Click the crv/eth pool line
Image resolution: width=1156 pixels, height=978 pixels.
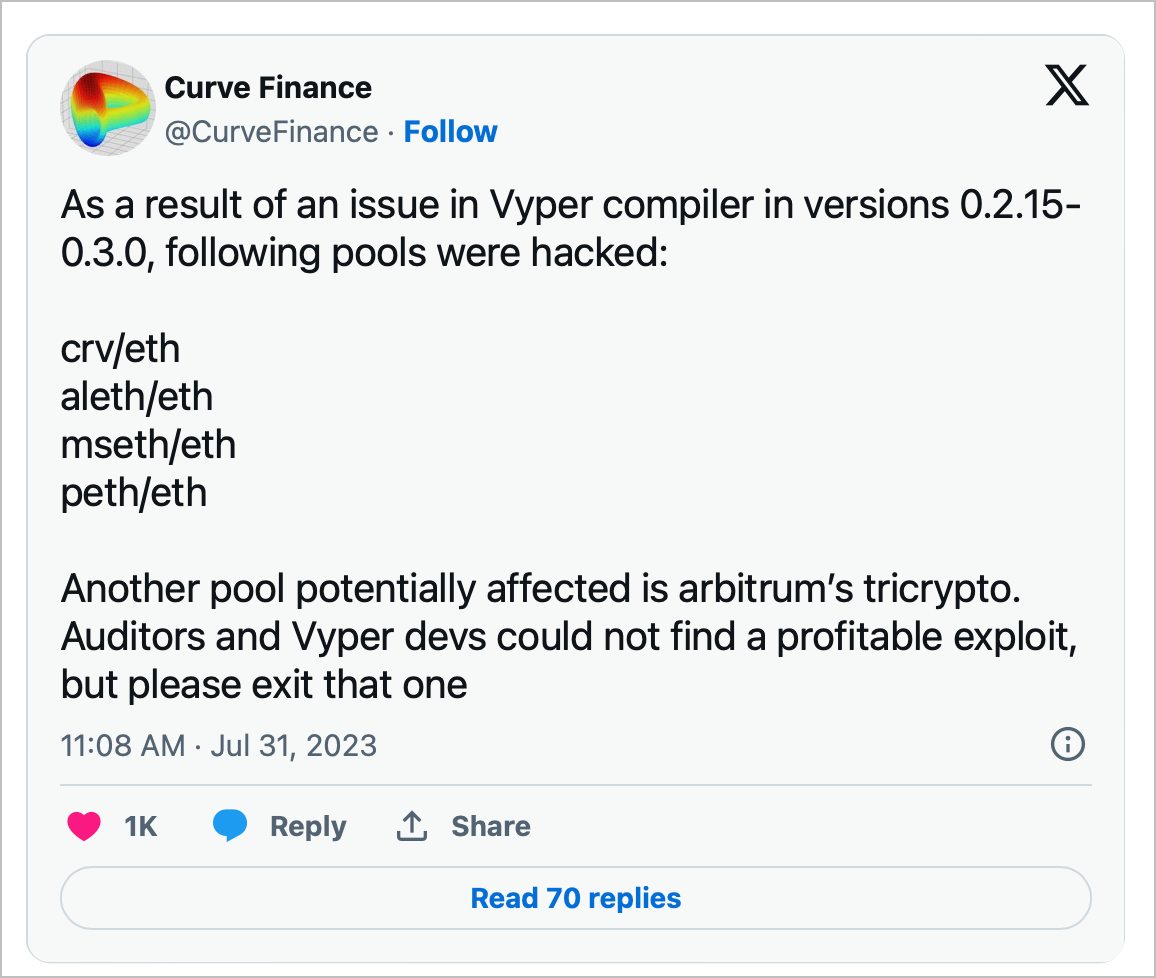(x=120, y=349)
